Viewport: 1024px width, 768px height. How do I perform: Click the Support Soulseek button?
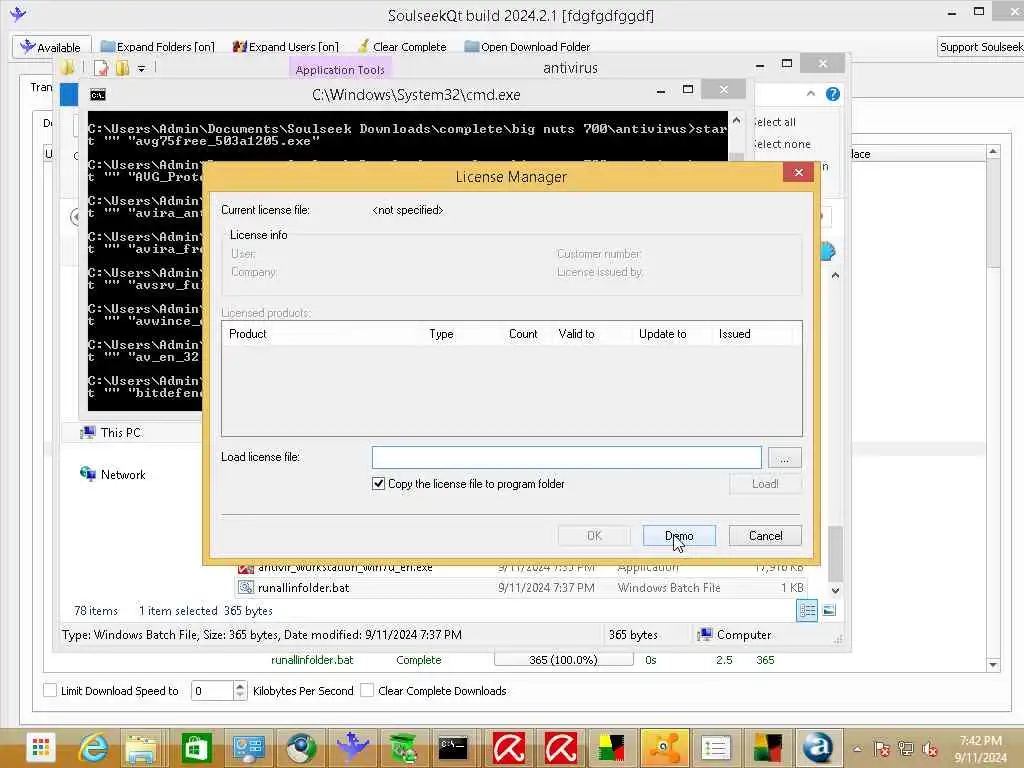click(980, 47)
